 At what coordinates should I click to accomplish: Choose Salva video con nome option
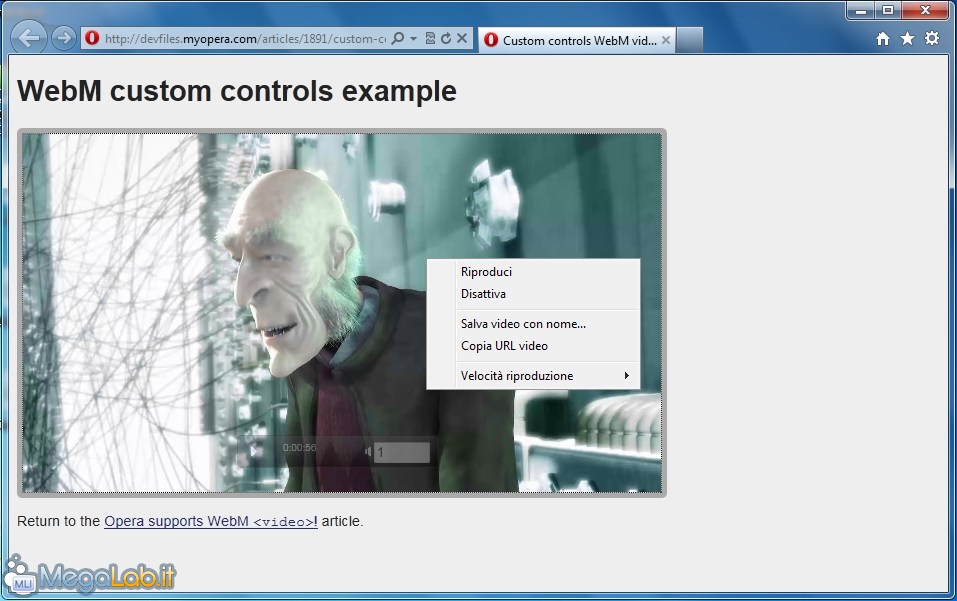523,324
